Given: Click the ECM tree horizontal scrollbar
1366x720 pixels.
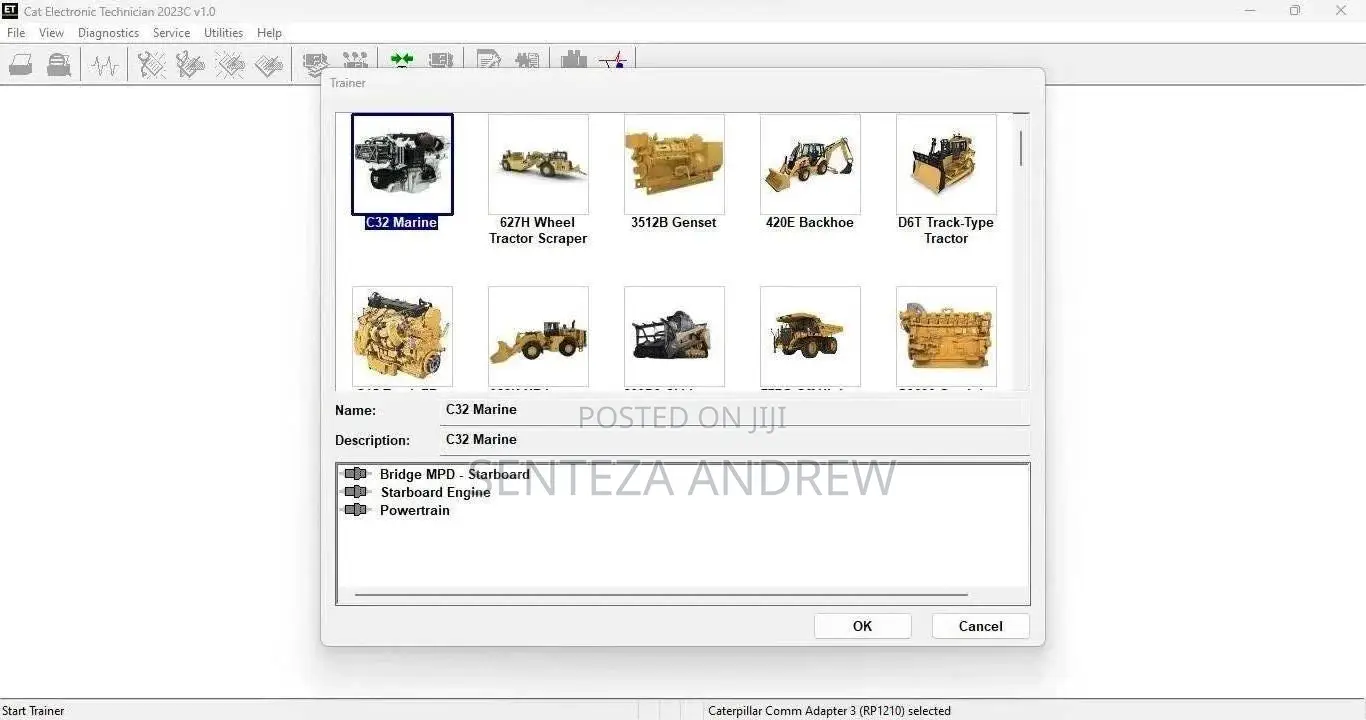Looking at the screenshot, I should 661,595.
